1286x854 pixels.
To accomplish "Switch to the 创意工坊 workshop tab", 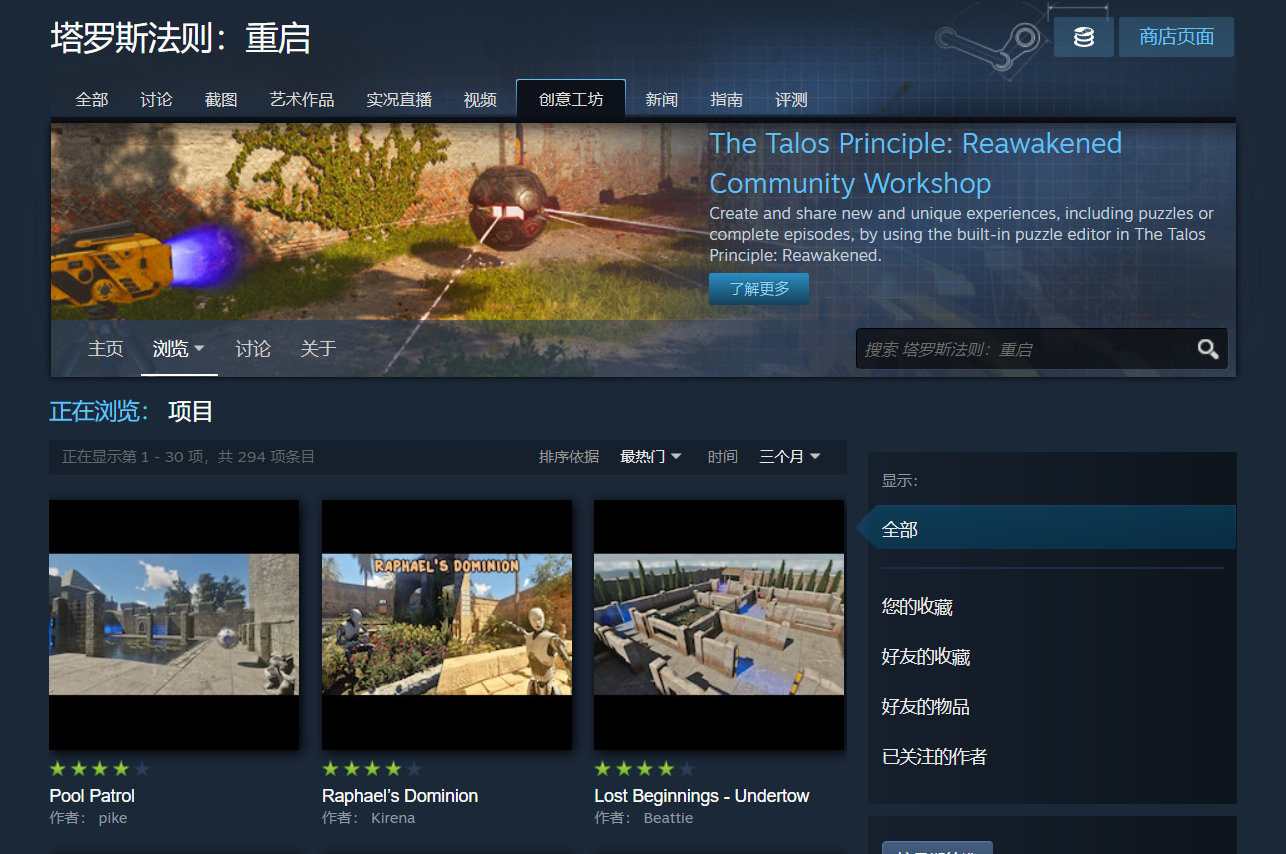I will tap(571, 99).
